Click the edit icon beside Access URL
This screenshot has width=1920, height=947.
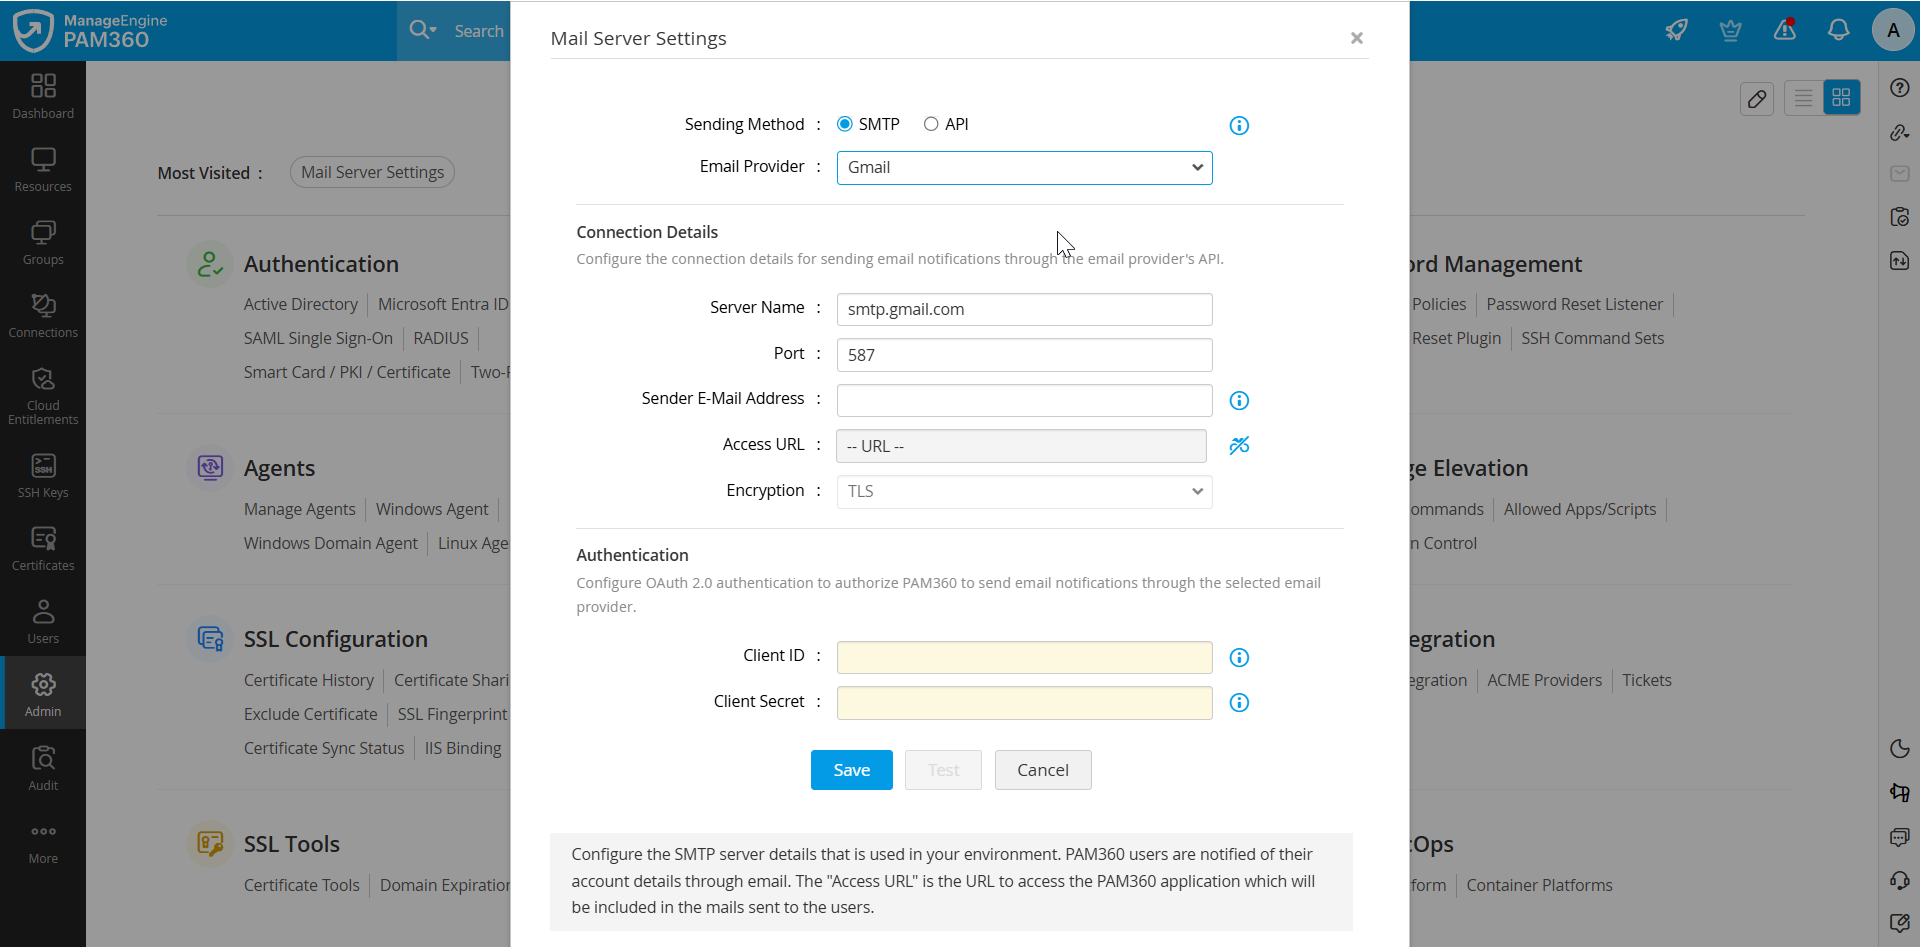[x=1239, y=445]
